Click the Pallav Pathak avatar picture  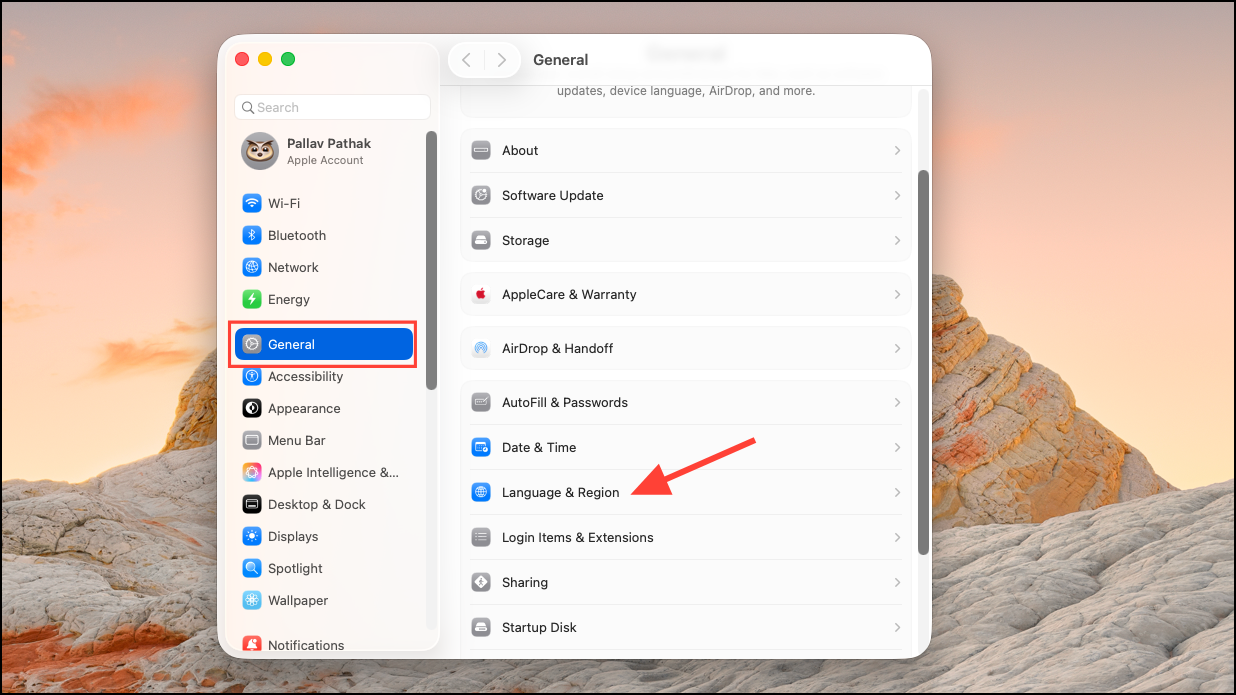pos(260,151)
